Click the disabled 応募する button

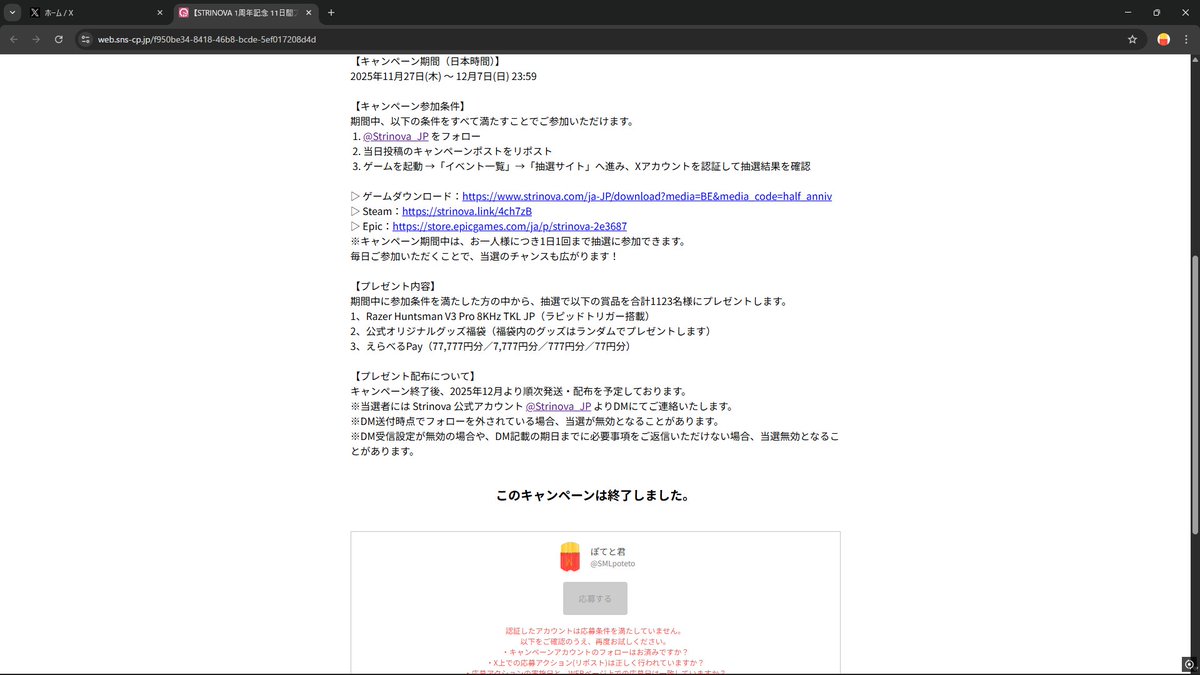point(595,598)
